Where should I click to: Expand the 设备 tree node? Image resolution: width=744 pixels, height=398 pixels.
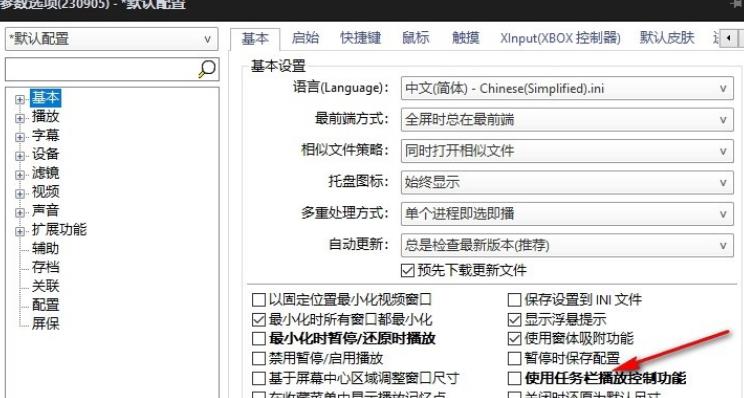[x=20, y=156]
